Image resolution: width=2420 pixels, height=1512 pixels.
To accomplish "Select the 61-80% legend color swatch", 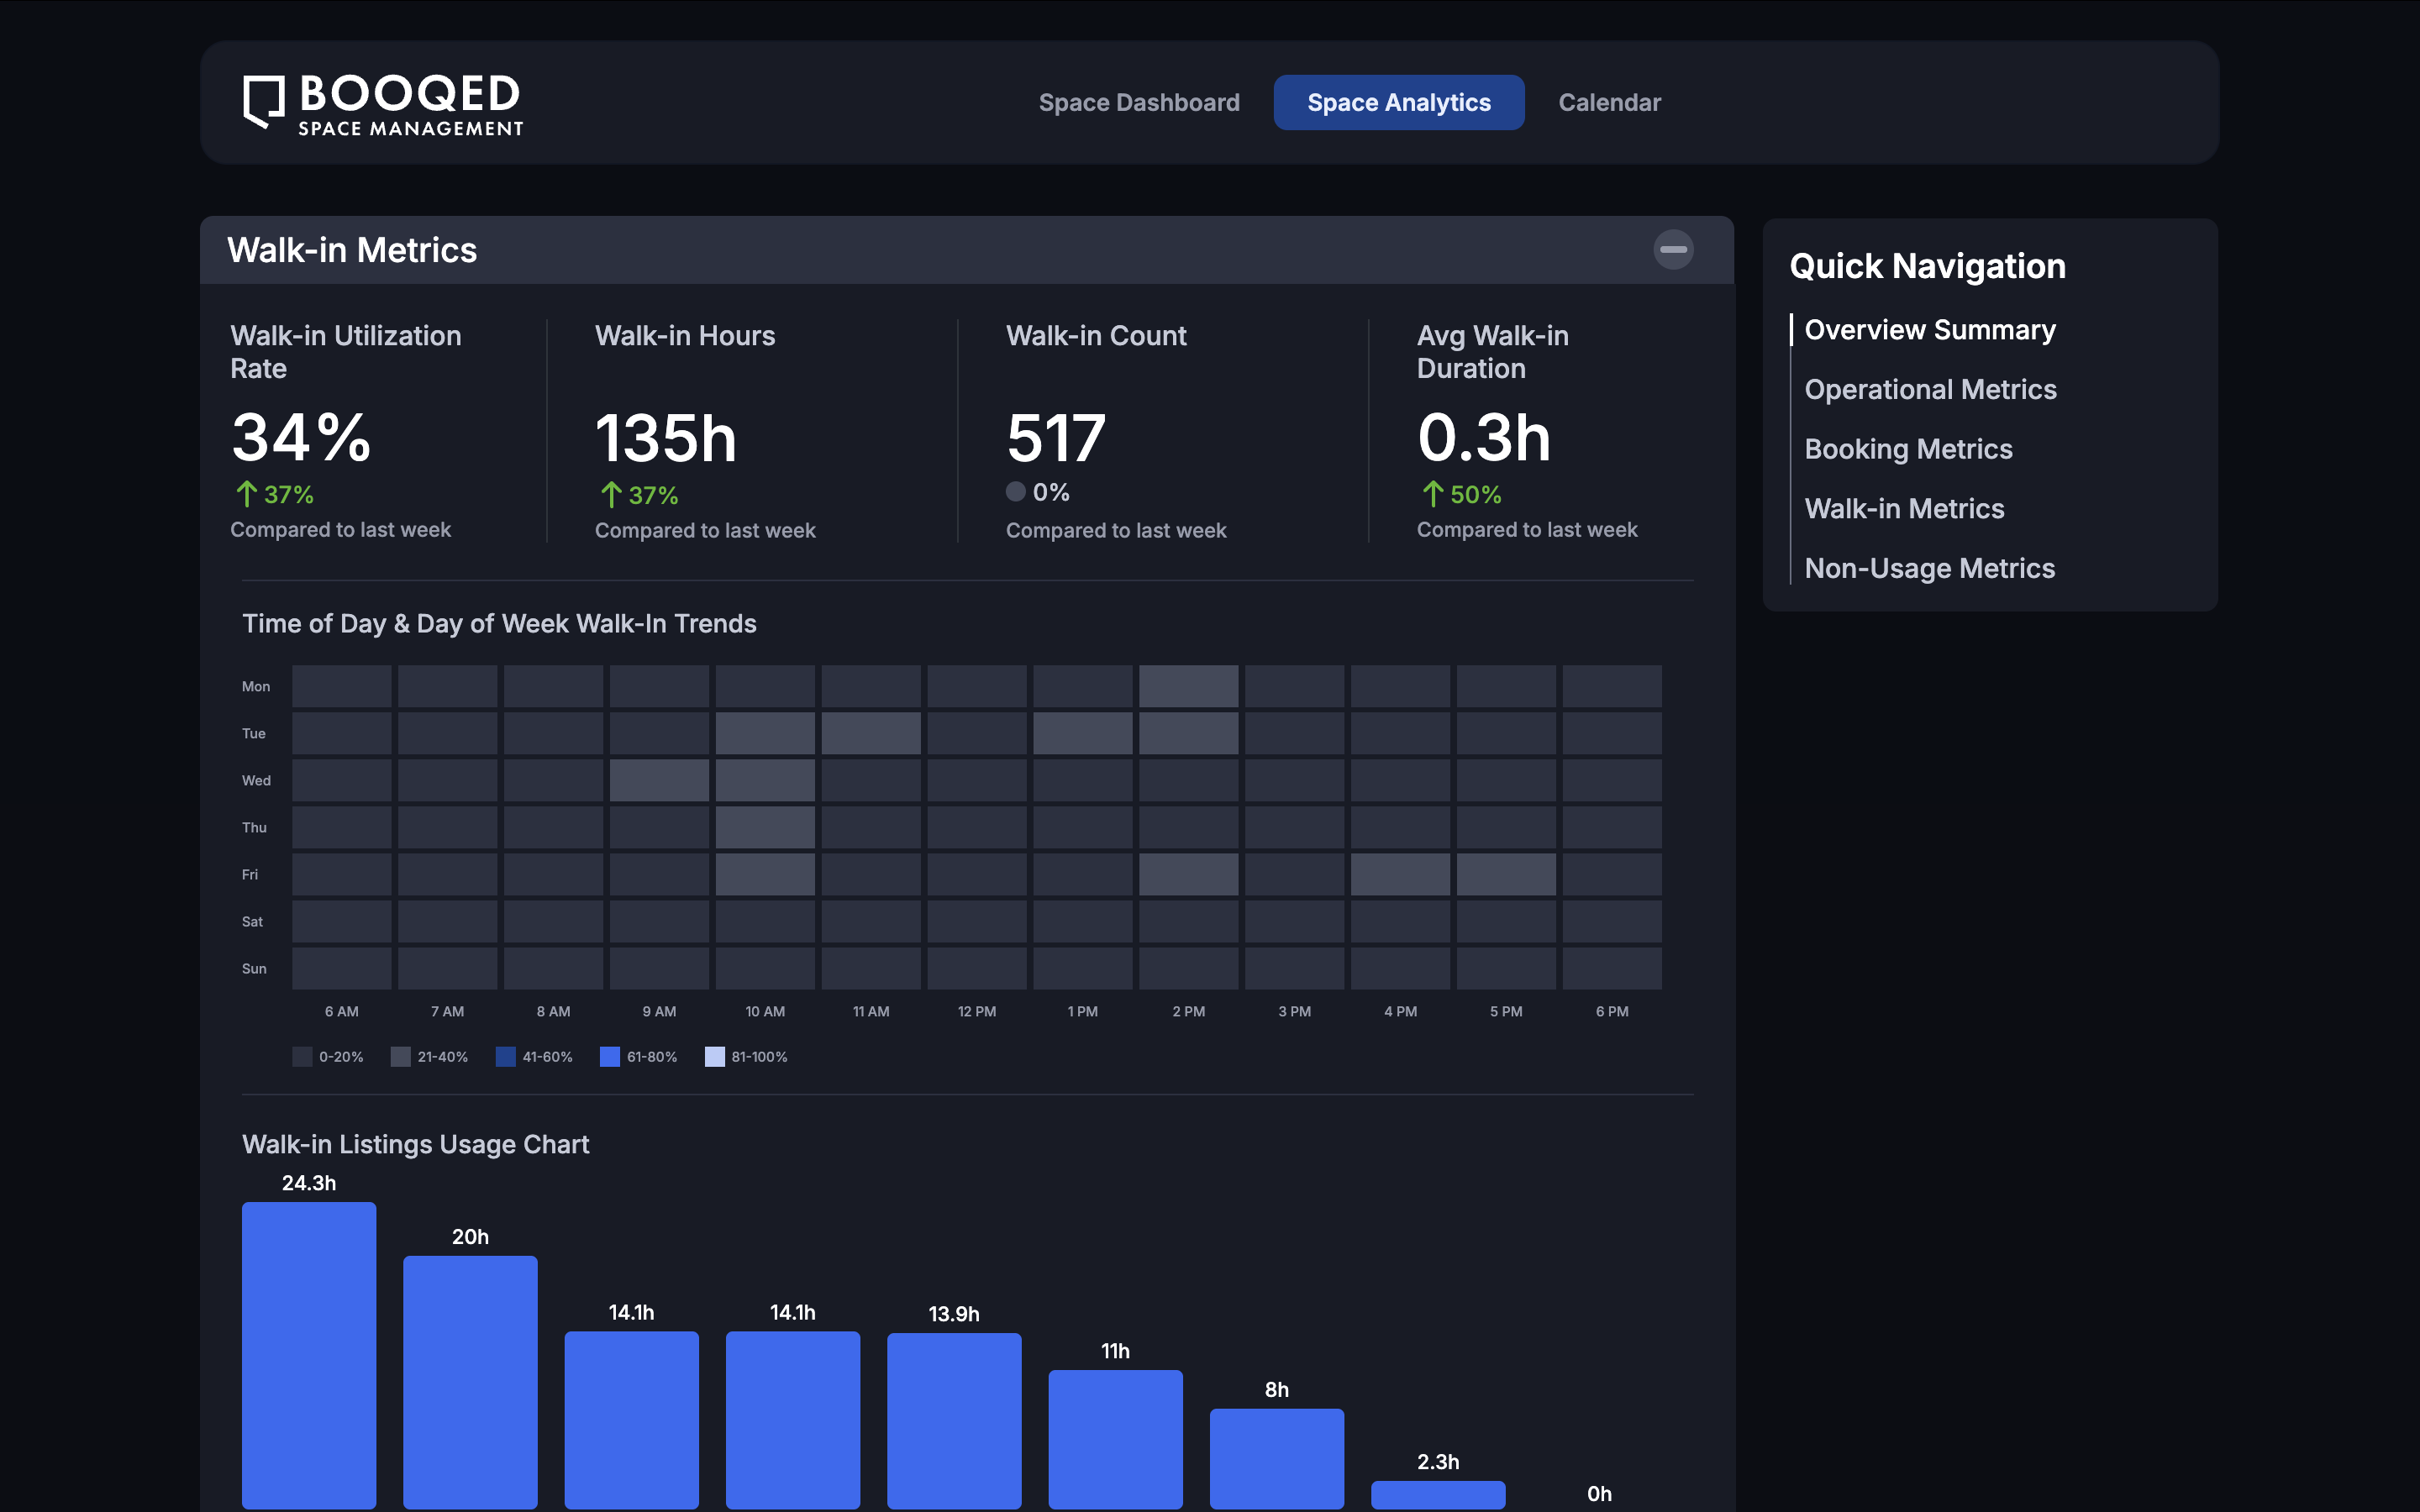I will [x=610, y=1056].
